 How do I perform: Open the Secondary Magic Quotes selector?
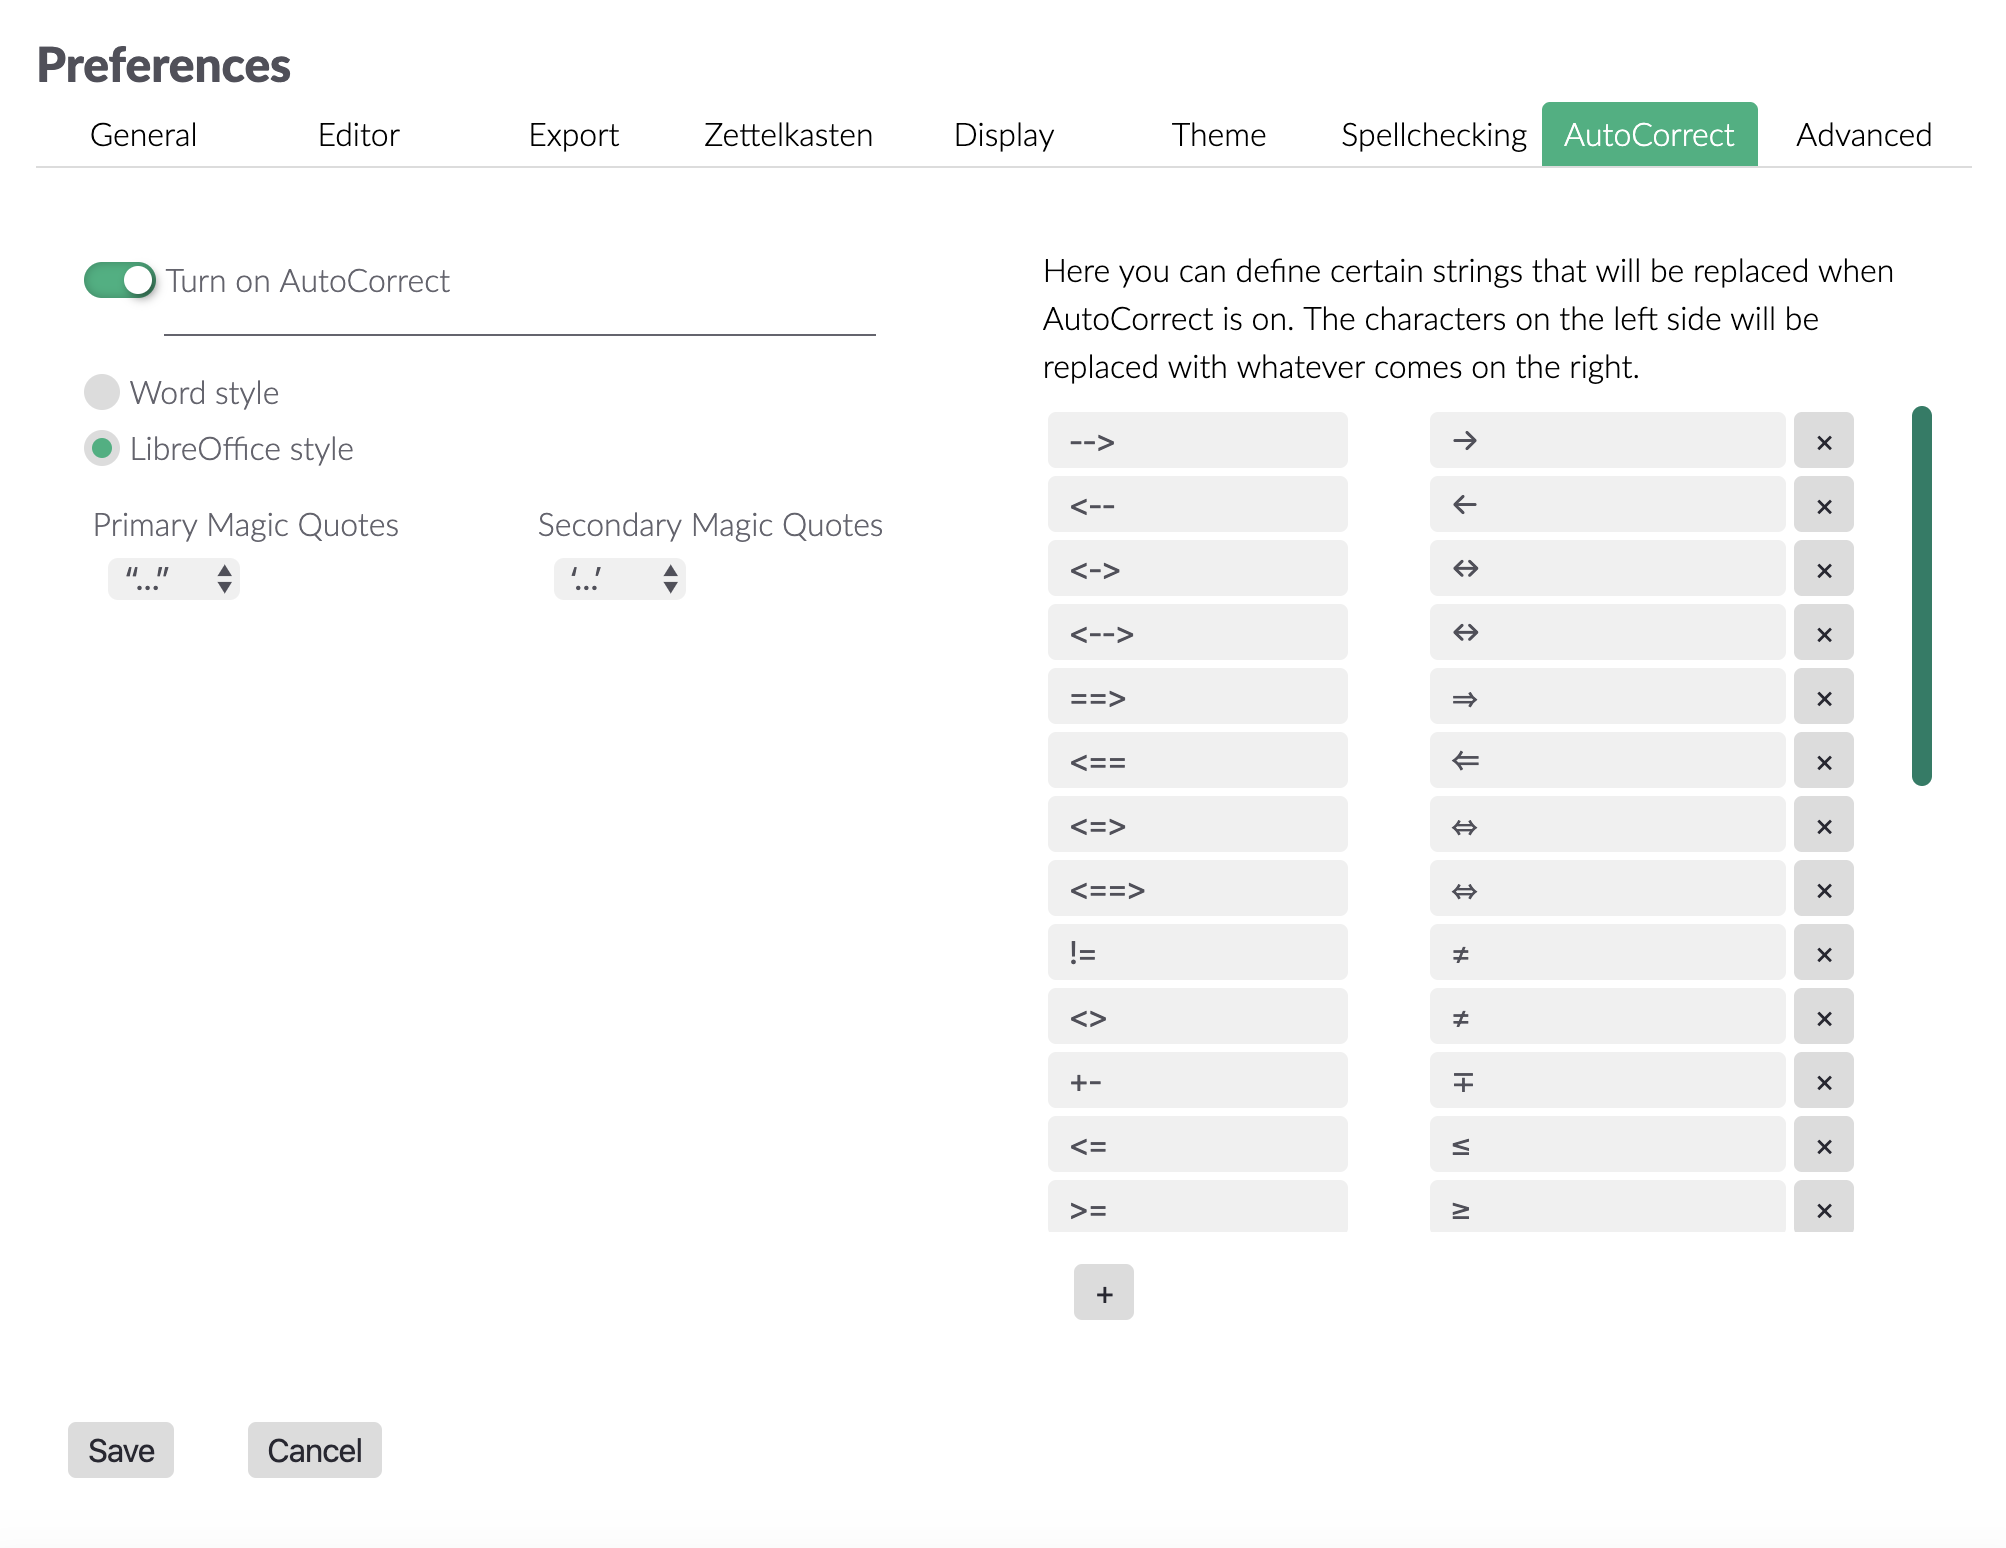[619, 578]
